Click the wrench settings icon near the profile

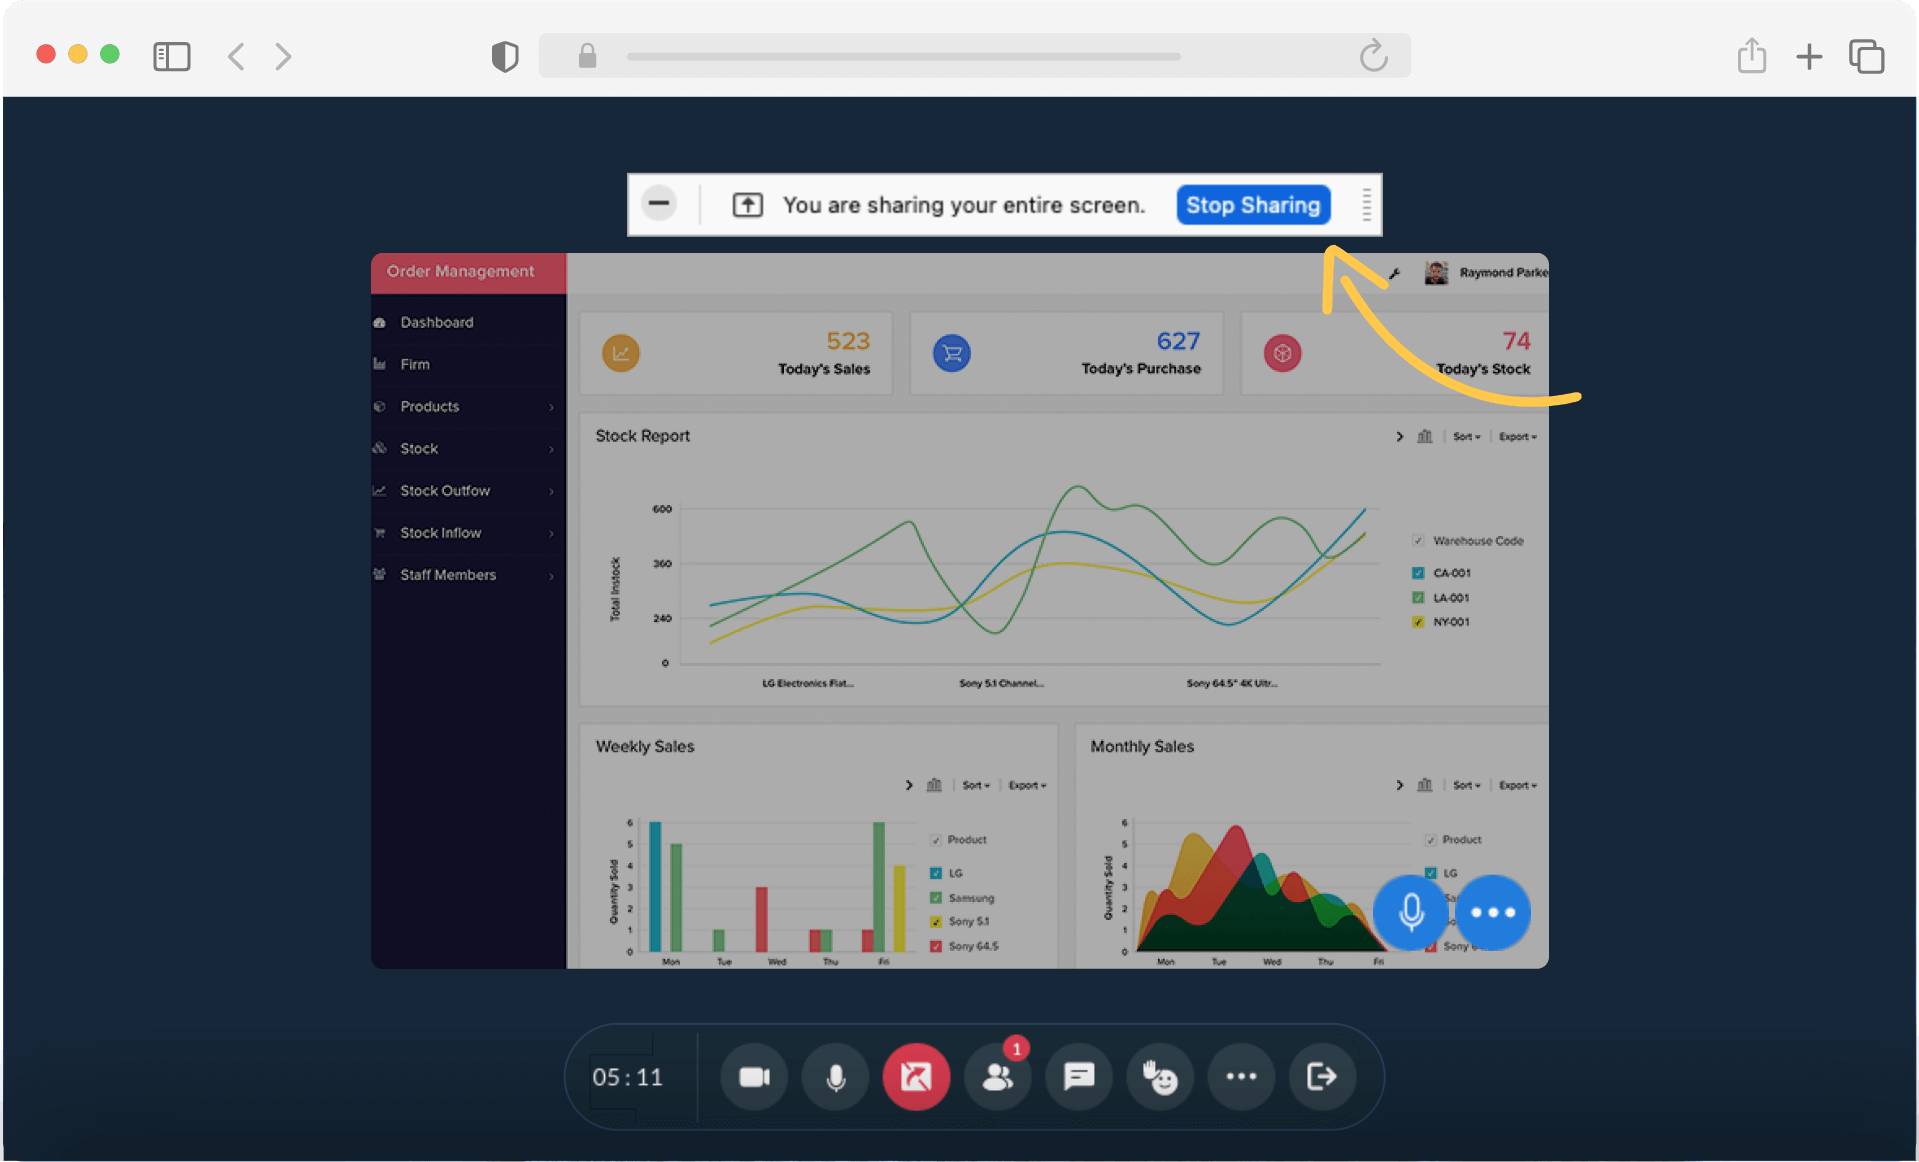[1395, 273]
